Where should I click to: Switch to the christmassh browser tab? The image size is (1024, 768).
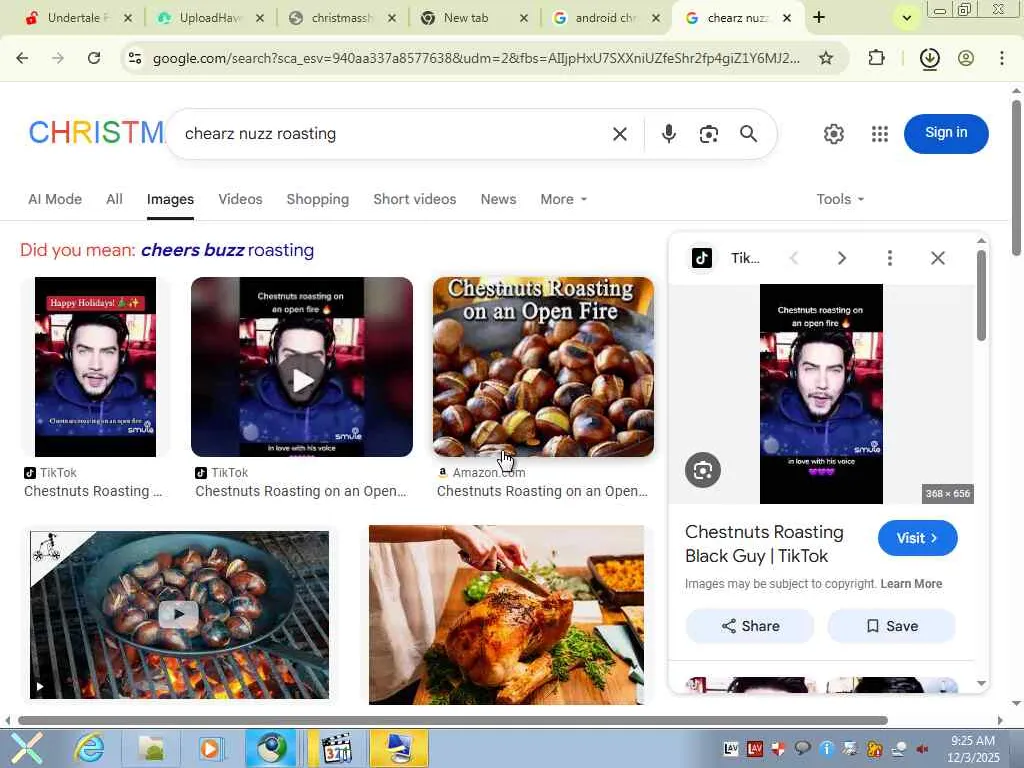(342, 18)
